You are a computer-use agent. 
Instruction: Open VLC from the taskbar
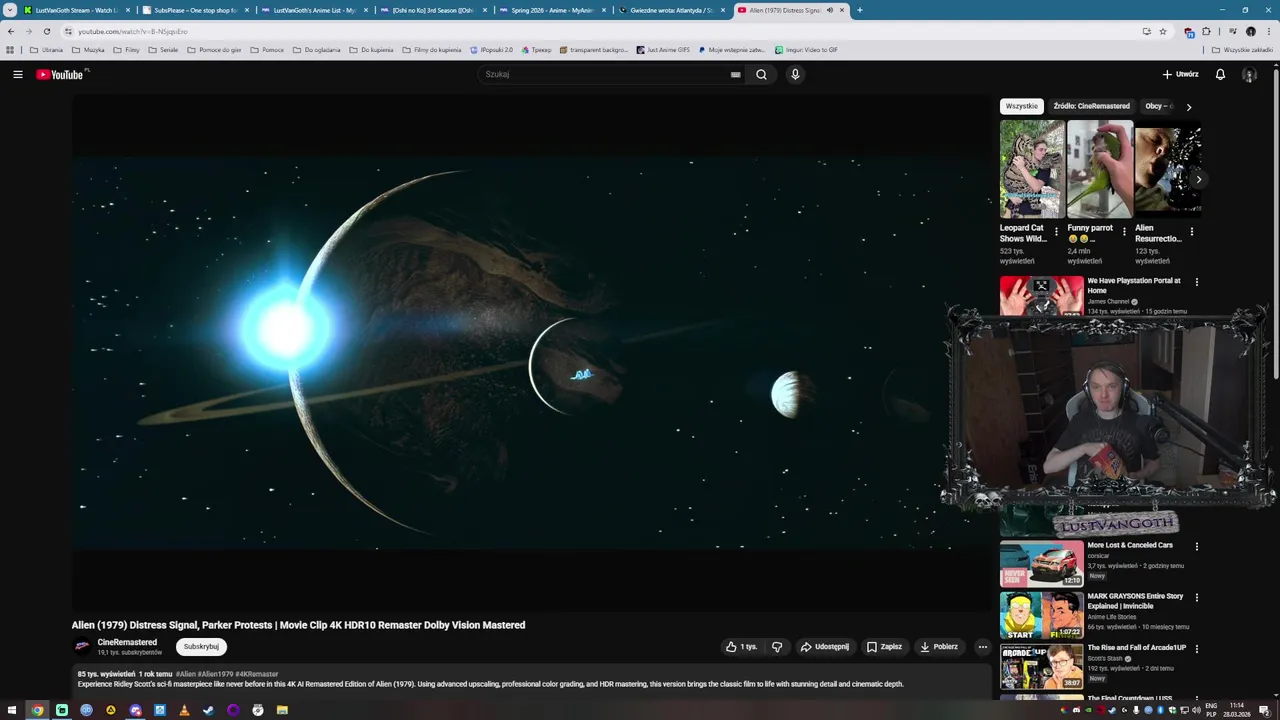[184, 710]
